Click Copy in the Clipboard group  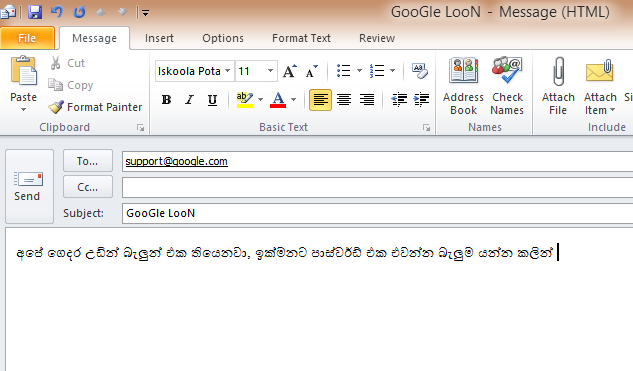pos(71,85)
